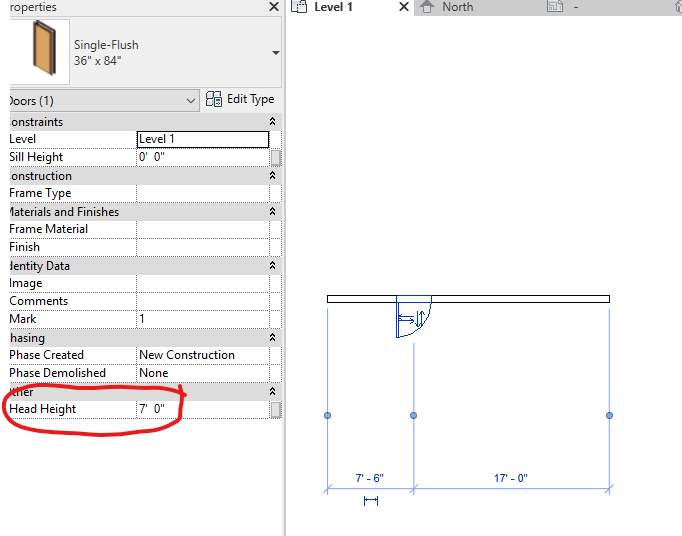Click the 17' - 0" temporary dimension text
682x536 pixels.
click(511, 478)
